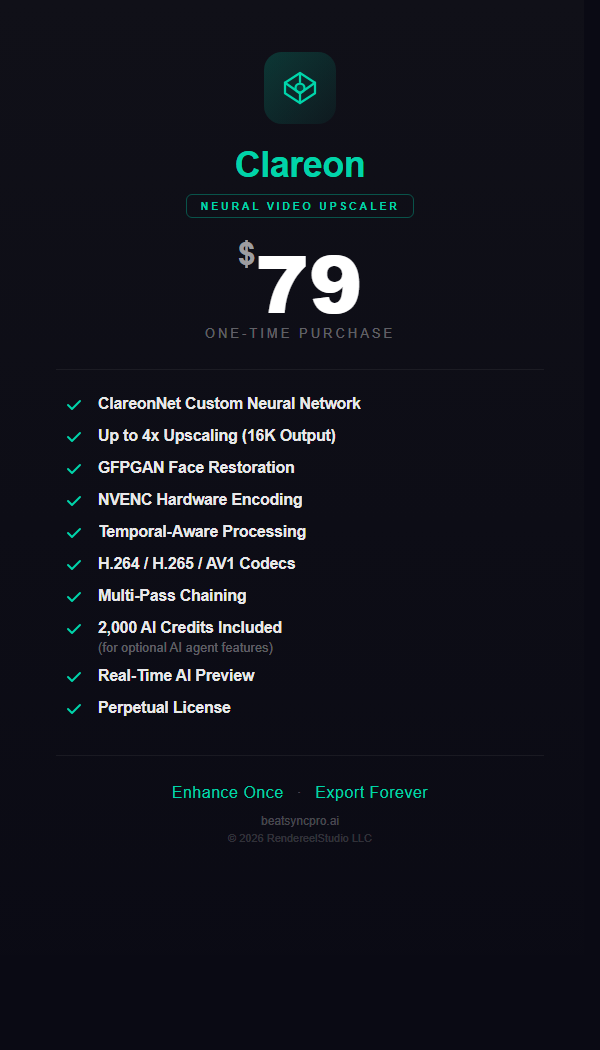Click the One-Time Purchase label
The image size is (600, 1050).
300,333
